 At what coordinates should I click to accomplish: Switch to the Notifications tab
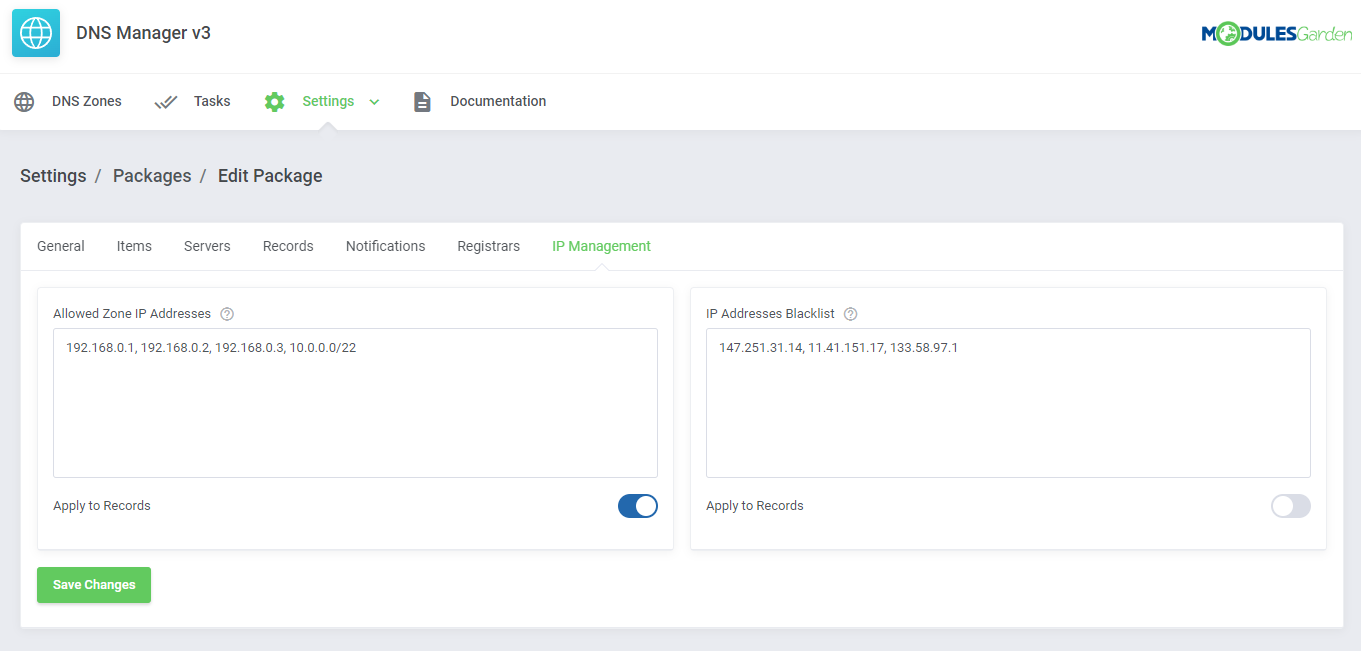(385, 246)
